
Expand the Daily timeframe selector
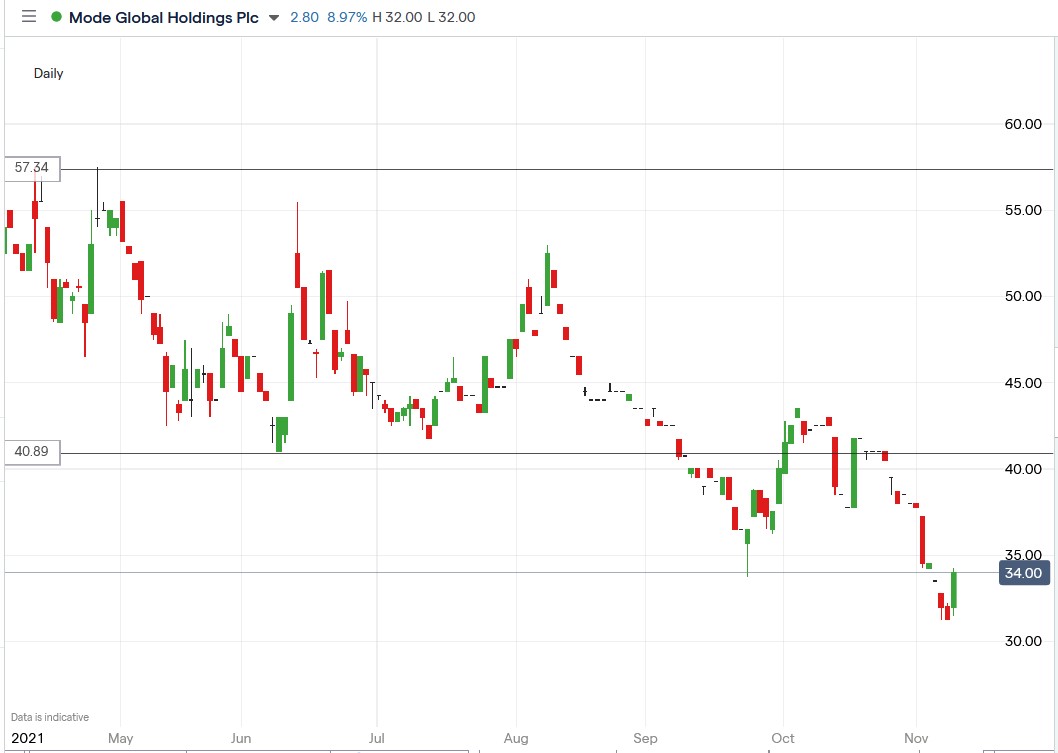point(48,73)
